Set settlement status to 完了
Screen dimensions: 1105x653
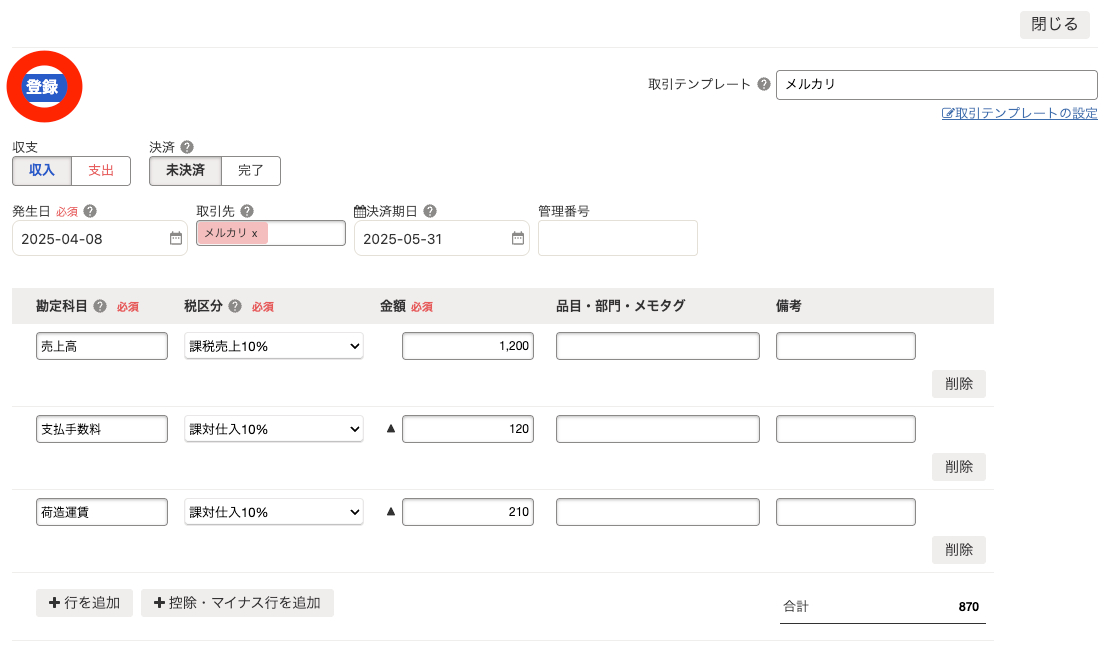pos(250,171)
